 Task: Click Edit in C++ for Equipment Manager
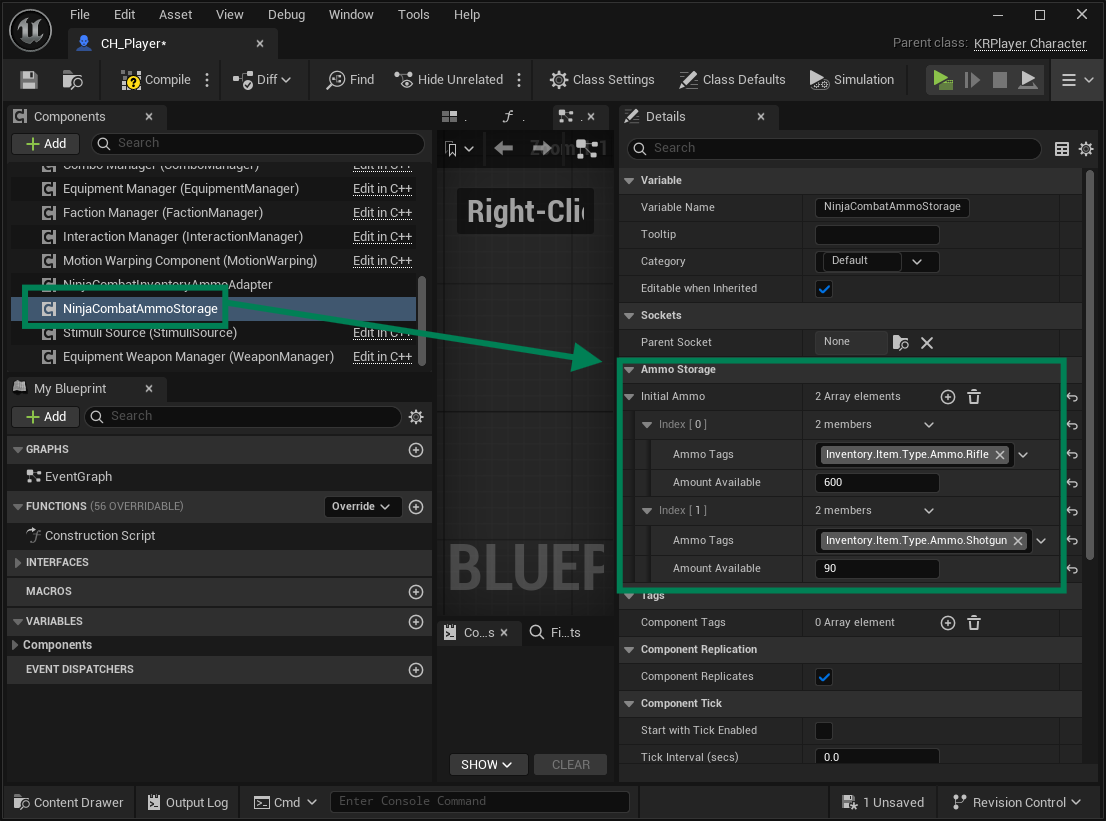[x=382, y=189]
